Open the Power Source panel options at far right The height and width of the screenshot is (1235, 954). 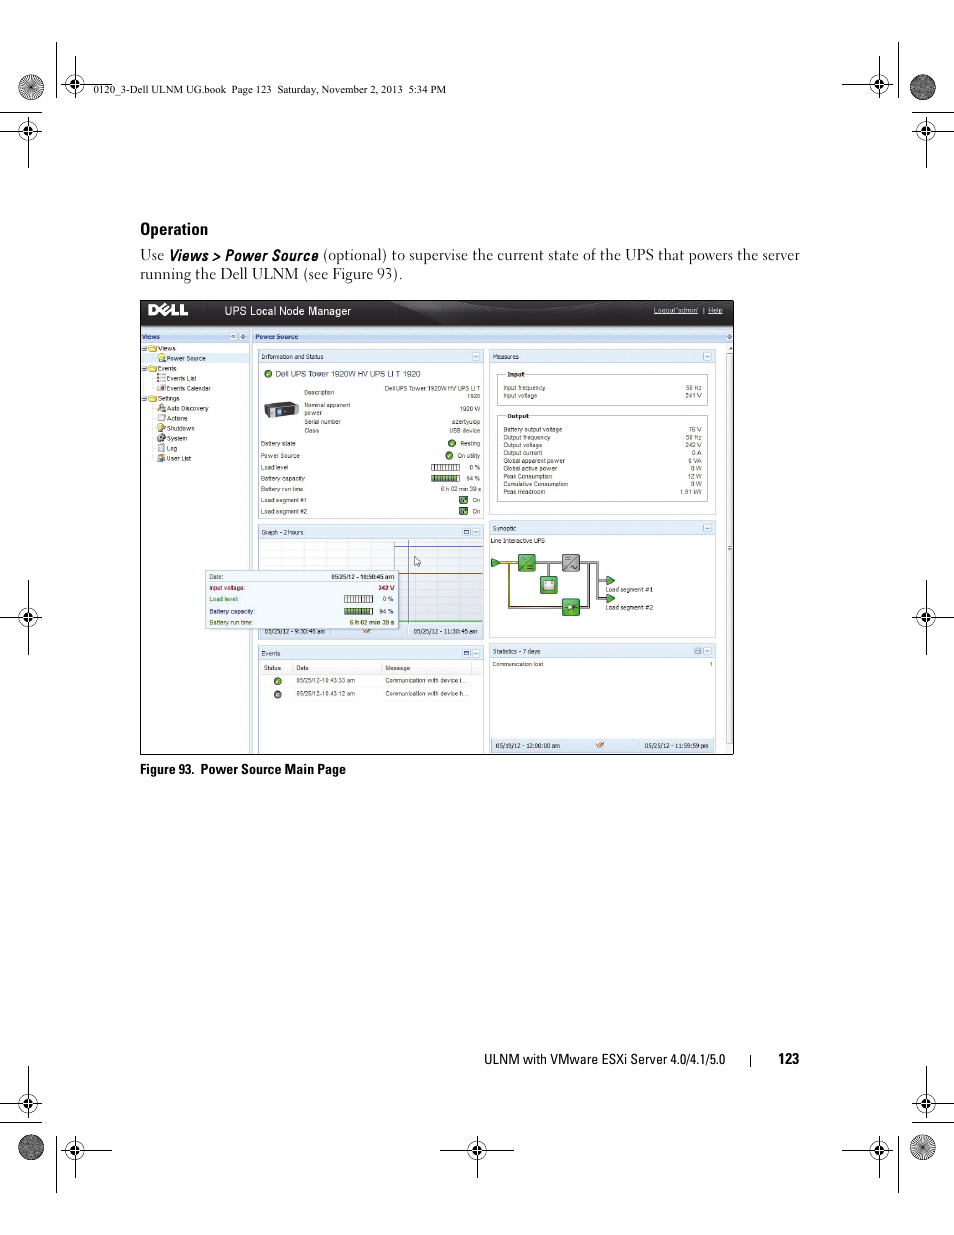click(729, 337)
